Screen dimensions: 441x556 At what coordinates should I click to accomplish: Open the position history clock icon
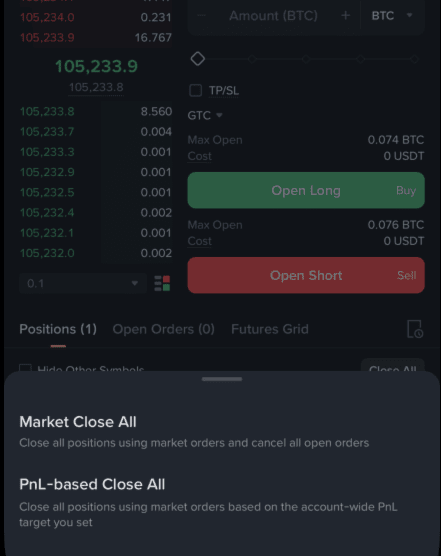coord(415,329)
